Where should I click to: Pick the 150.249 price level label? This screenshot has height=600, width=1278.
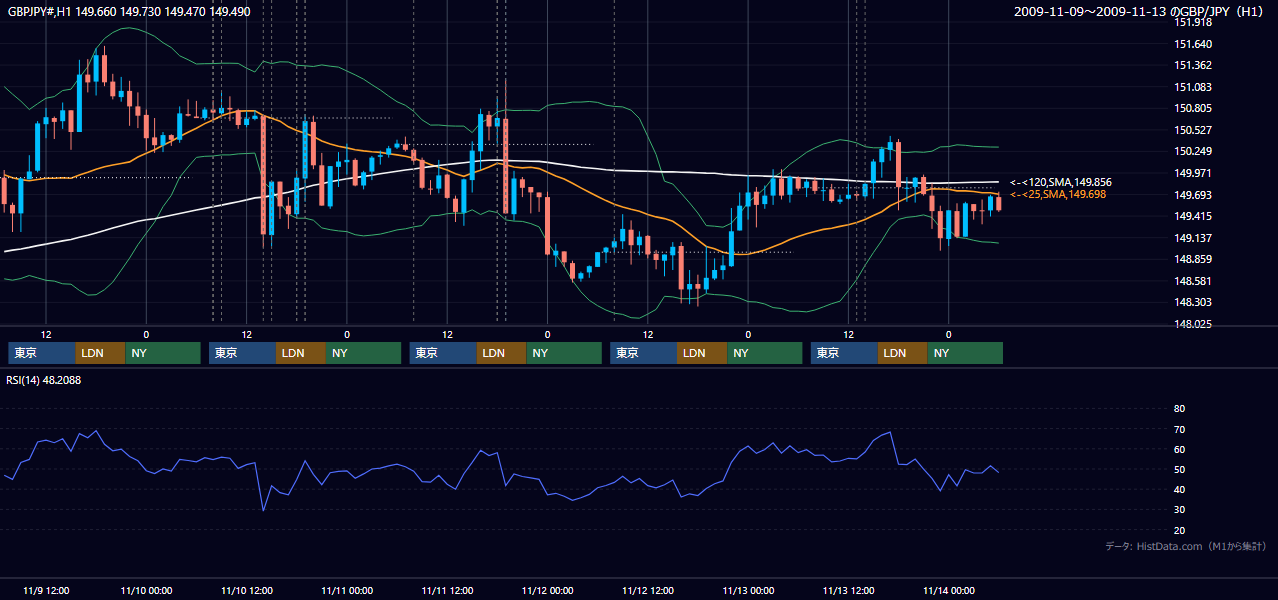click(1193, 151)
